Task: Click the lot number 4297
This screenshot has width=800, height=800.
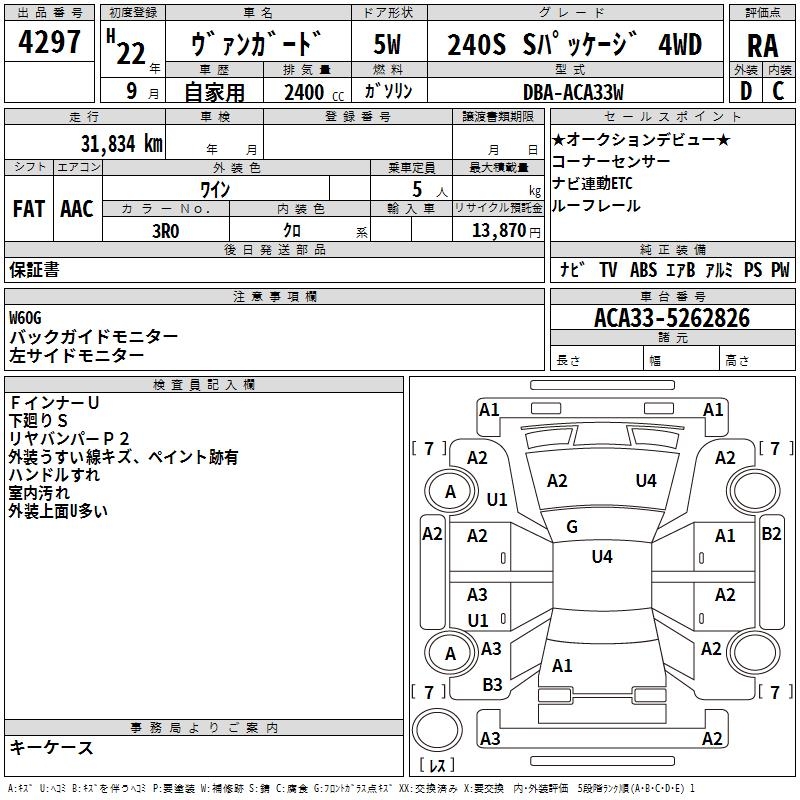Action: coord(49,42)
